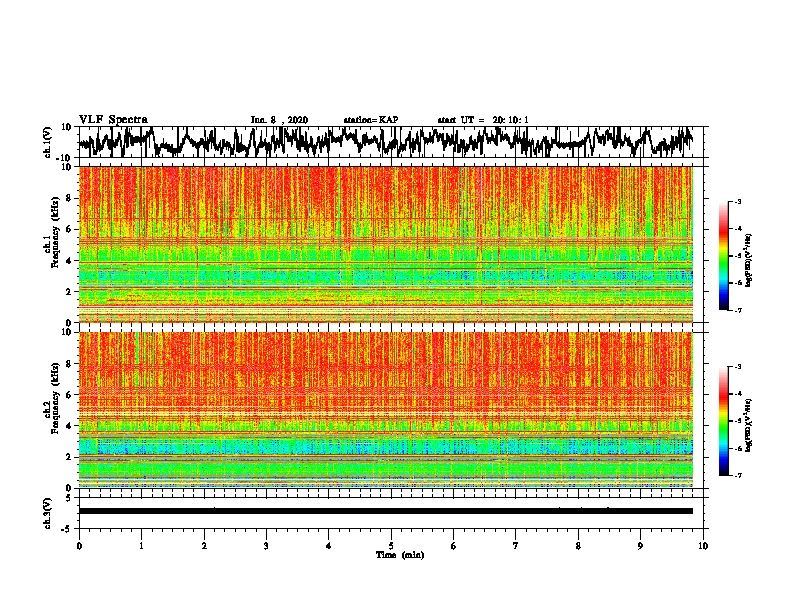Viewport: 792px width, 612px height.
Task: Click time axis tick label "8"
Action: click(578, 546)
